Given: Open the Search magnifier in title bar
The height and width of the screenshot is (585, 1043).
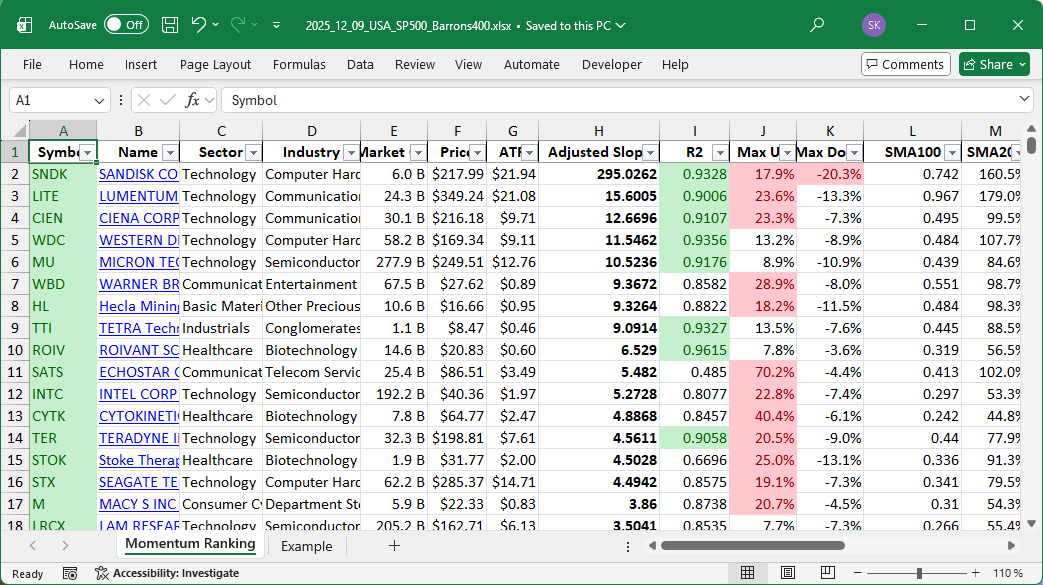Looking at the screenshot, I should [x=817, y=25].
